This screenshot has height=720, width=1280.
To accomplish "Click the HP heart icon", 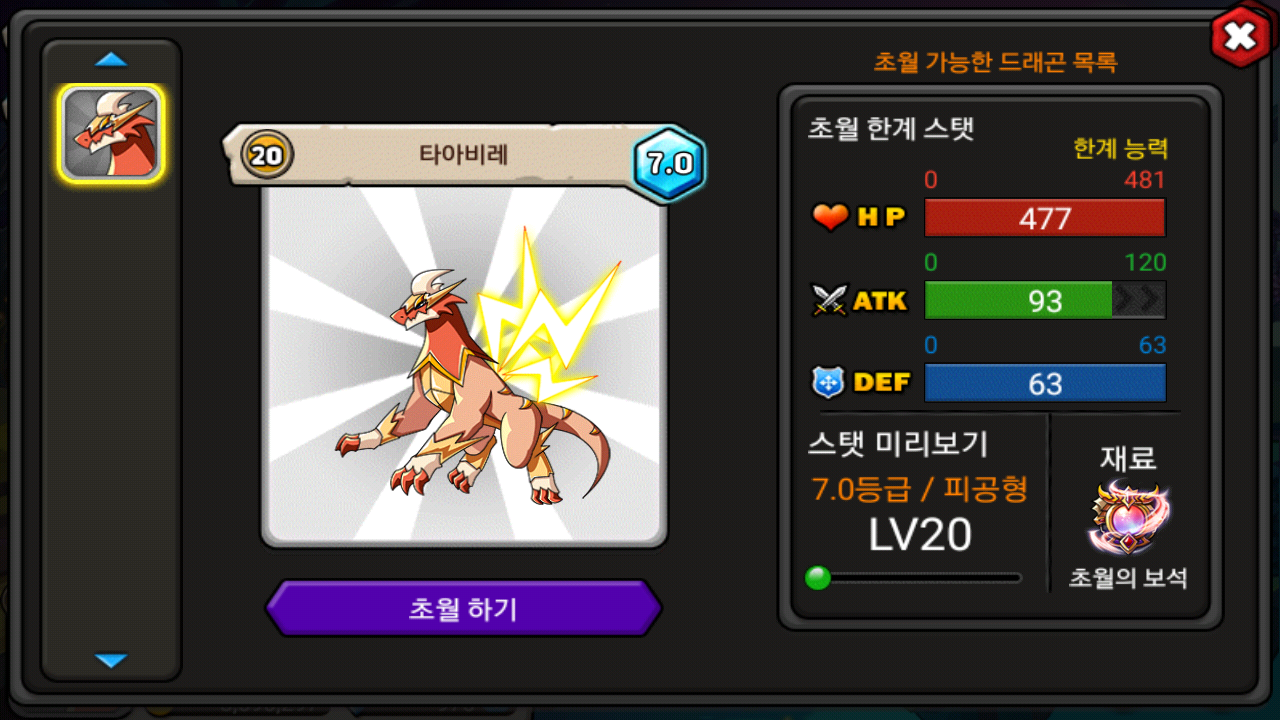I will pos(830,217).
